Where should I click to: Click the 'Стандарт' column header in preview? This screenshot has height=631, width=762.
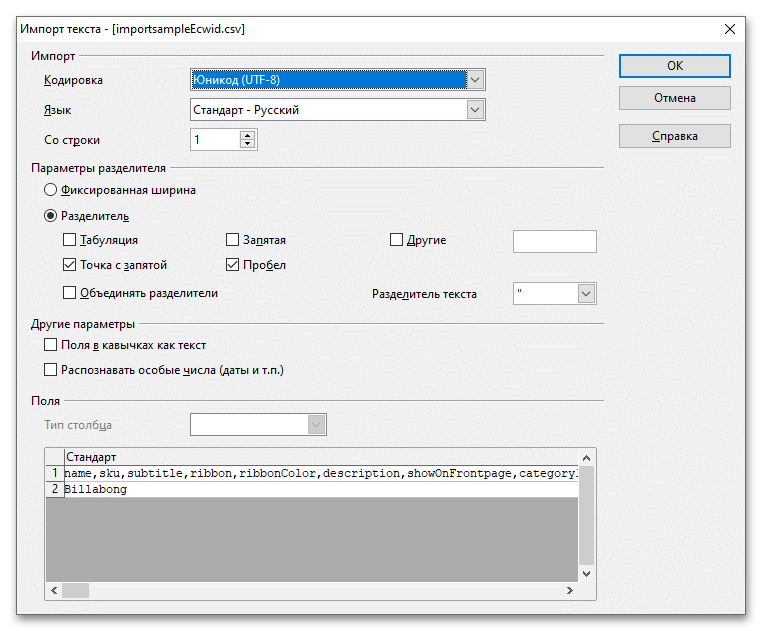click(x=90, y=457)
